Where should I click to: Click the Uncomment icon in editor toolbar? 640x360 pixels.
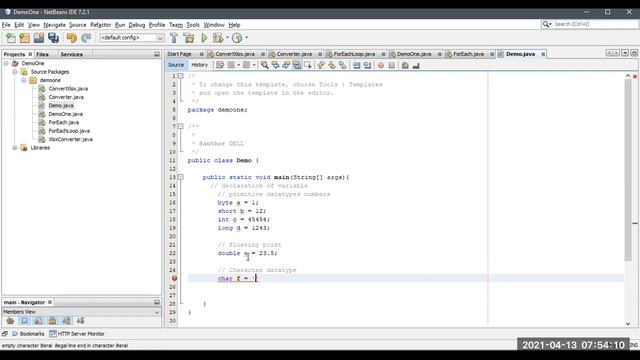416,65
